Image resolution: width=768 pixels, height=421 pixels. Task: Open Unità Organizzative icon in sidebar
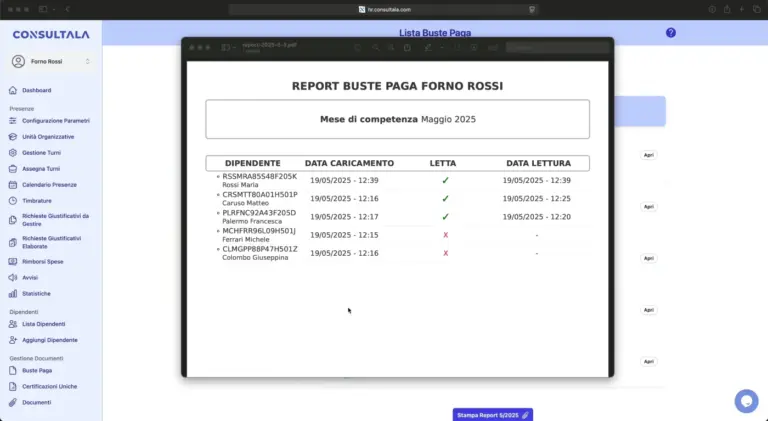tap(13, 137)
